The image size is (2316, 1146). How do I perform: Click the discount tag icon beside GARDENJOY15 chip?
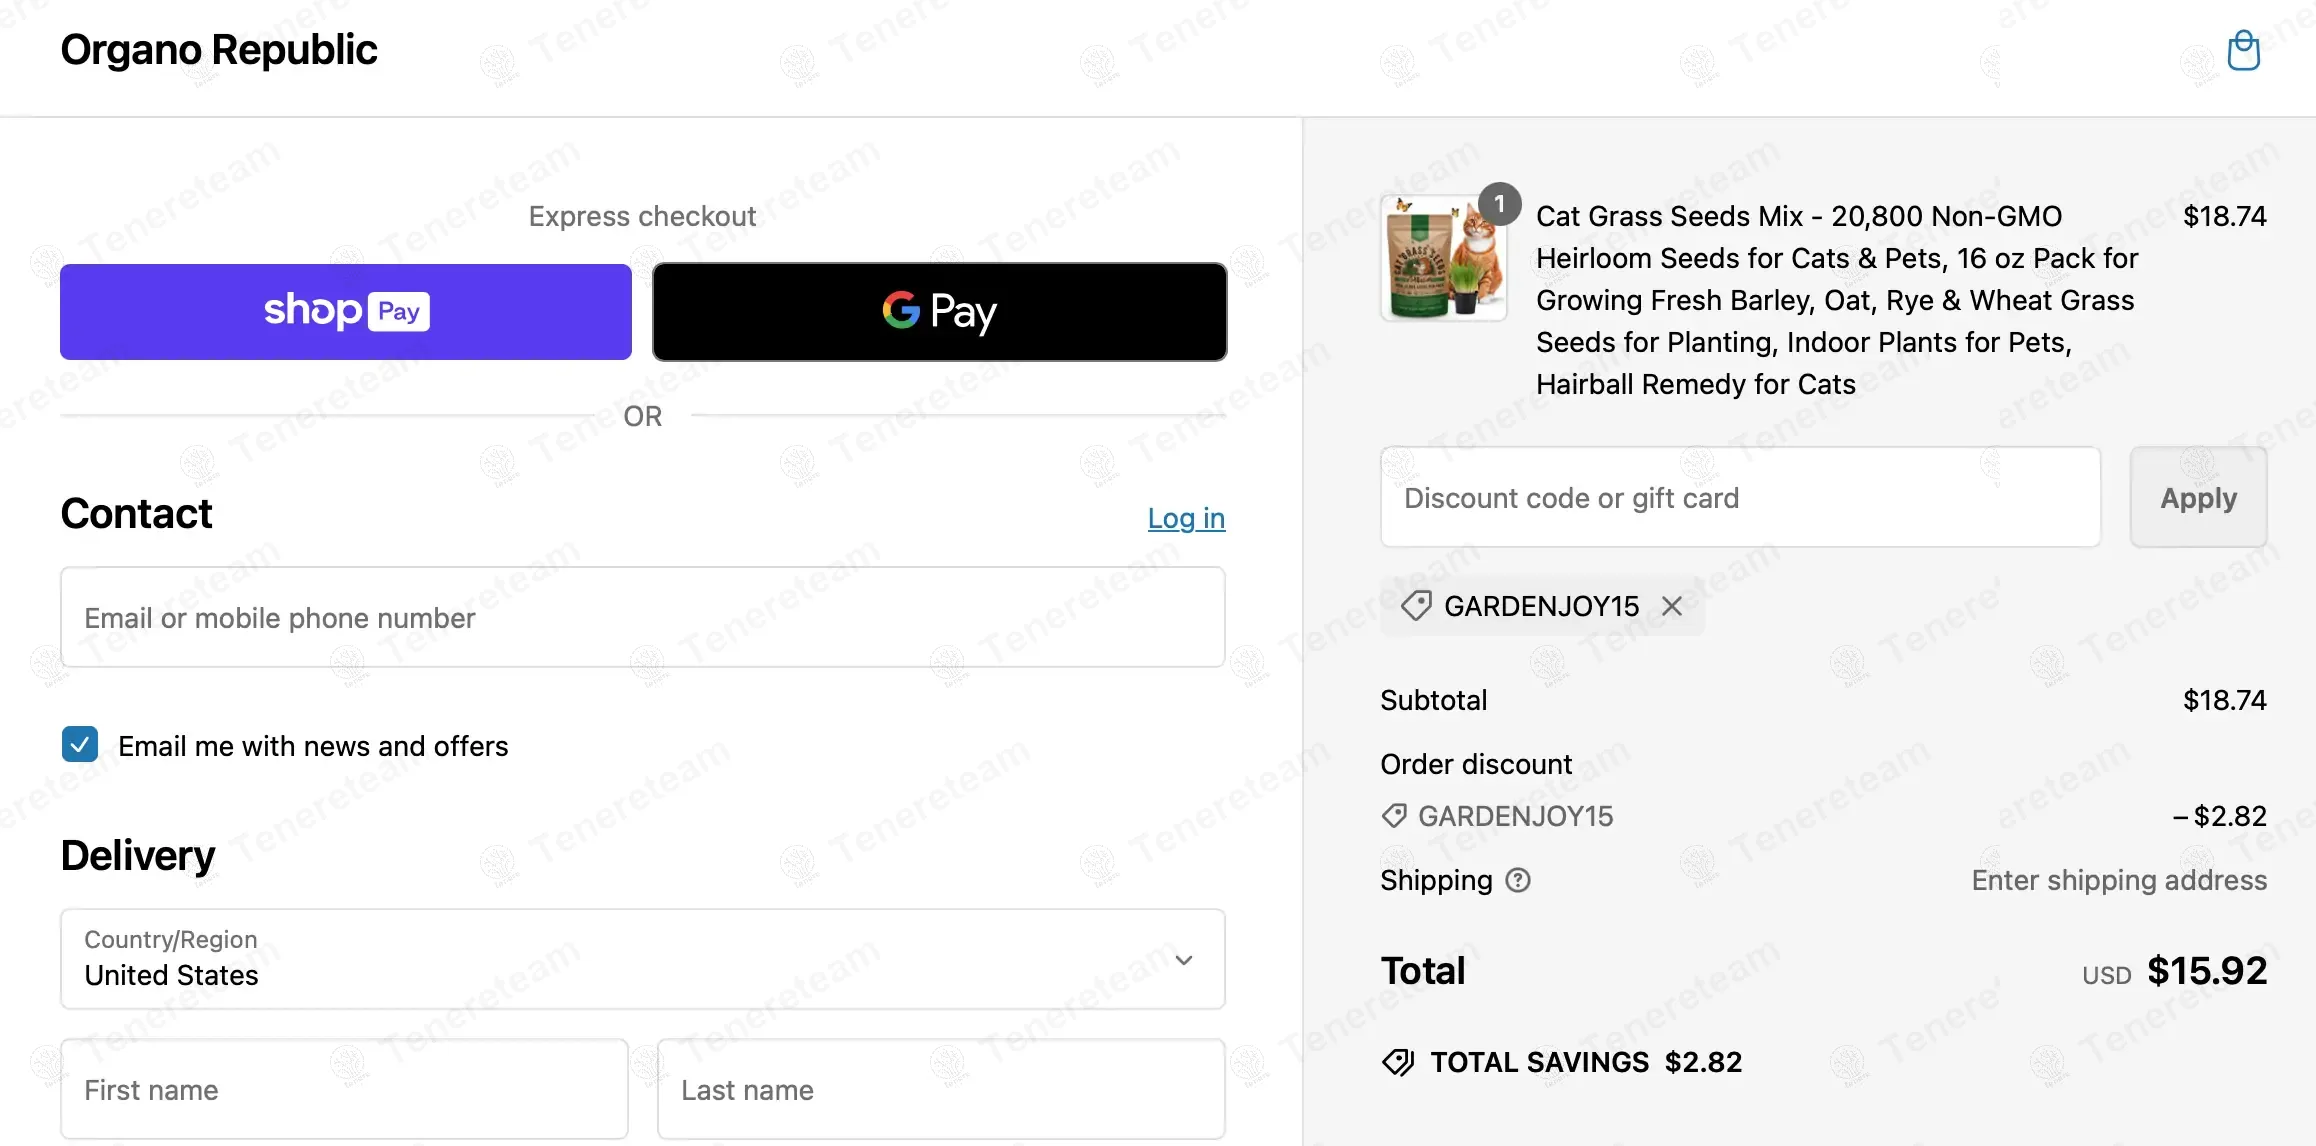pos(1415,606)
